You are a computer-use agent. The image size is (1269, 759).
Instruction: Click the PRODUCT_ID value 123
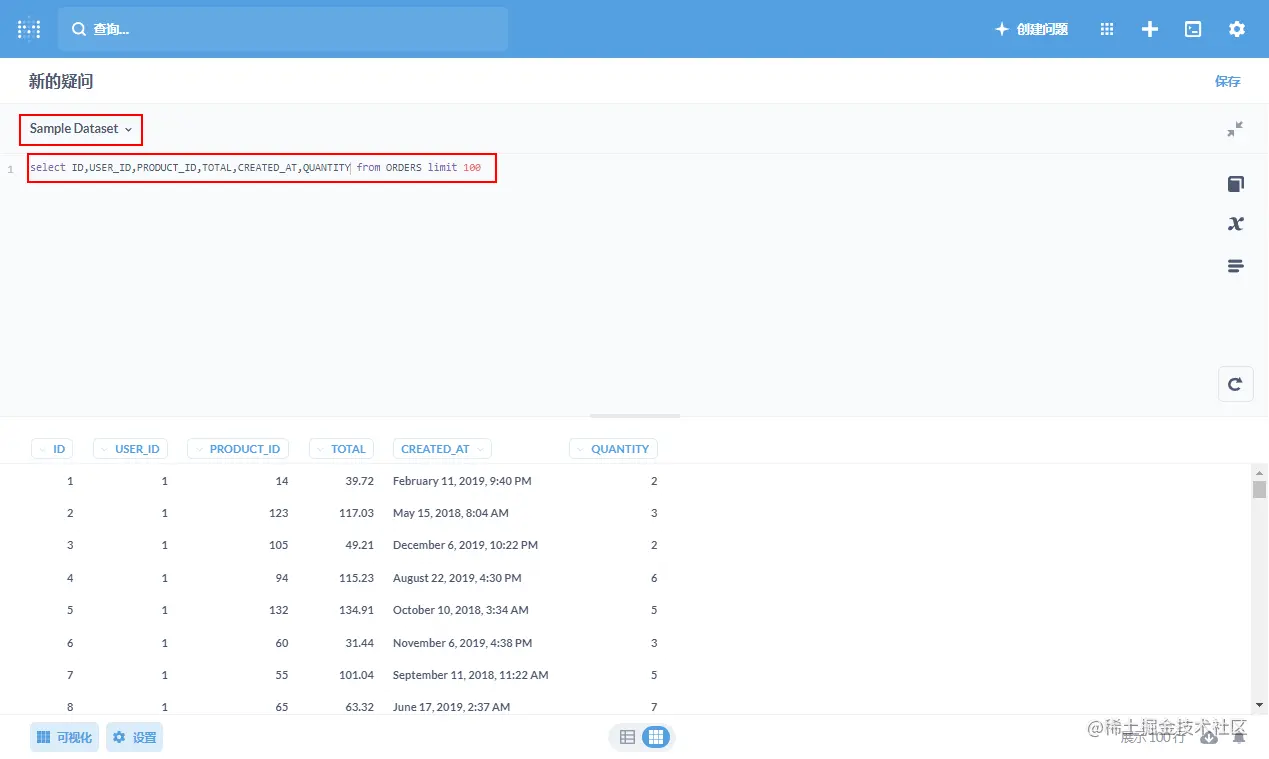(278, 513)
